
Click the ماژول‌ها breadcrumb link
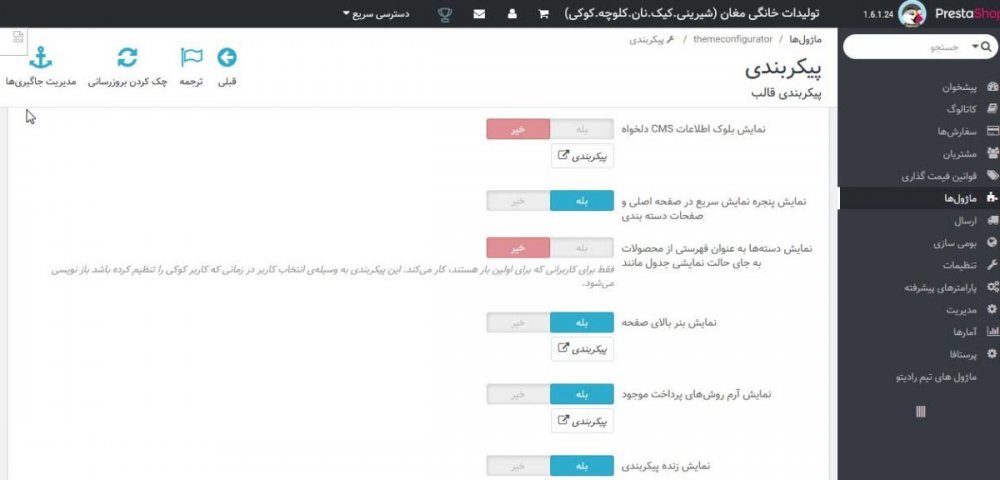(x=805, y=39)
